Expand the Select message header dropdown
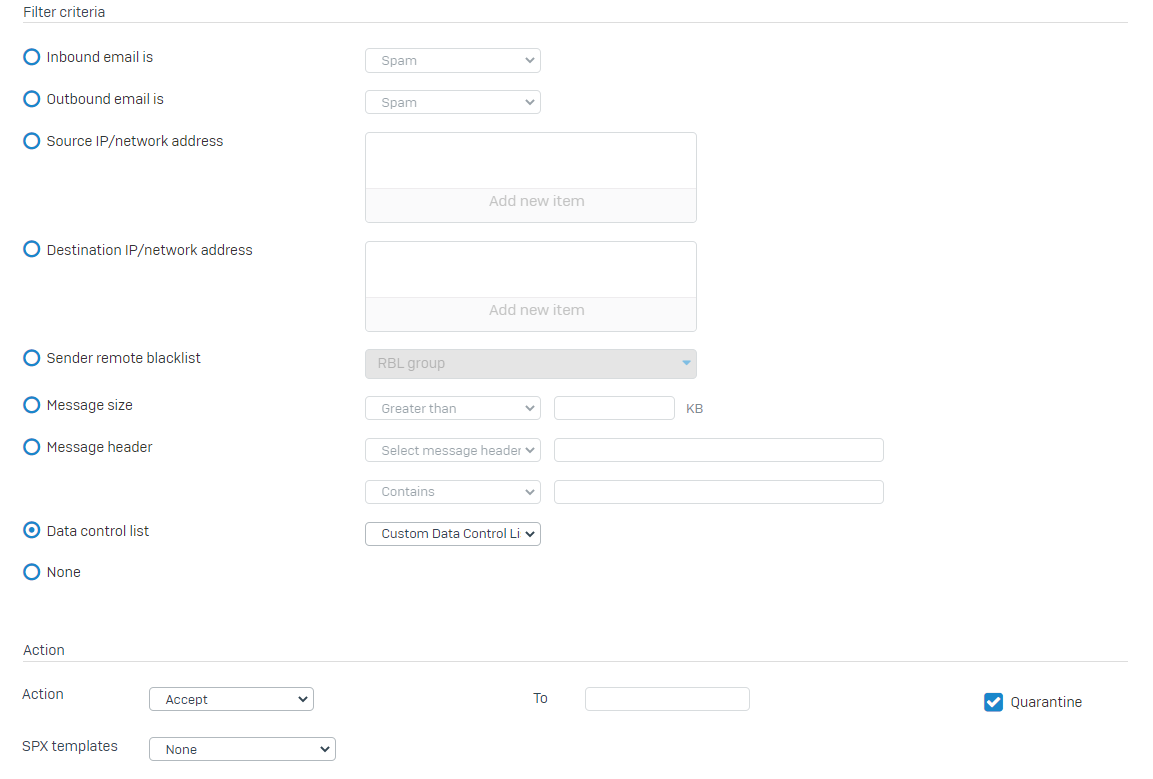 (452, 450)
